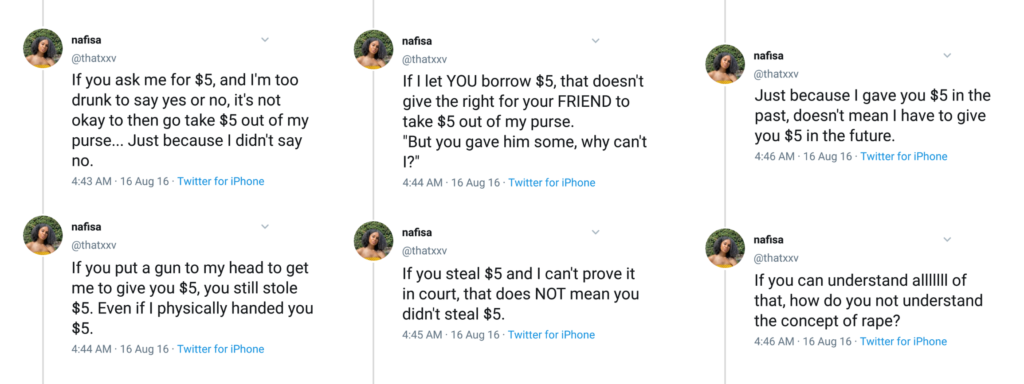Screen dimensions: 1024x384
Task: Expand the chevron on the 'concept of rape' tweet
Action: click(x=947, y=240)
